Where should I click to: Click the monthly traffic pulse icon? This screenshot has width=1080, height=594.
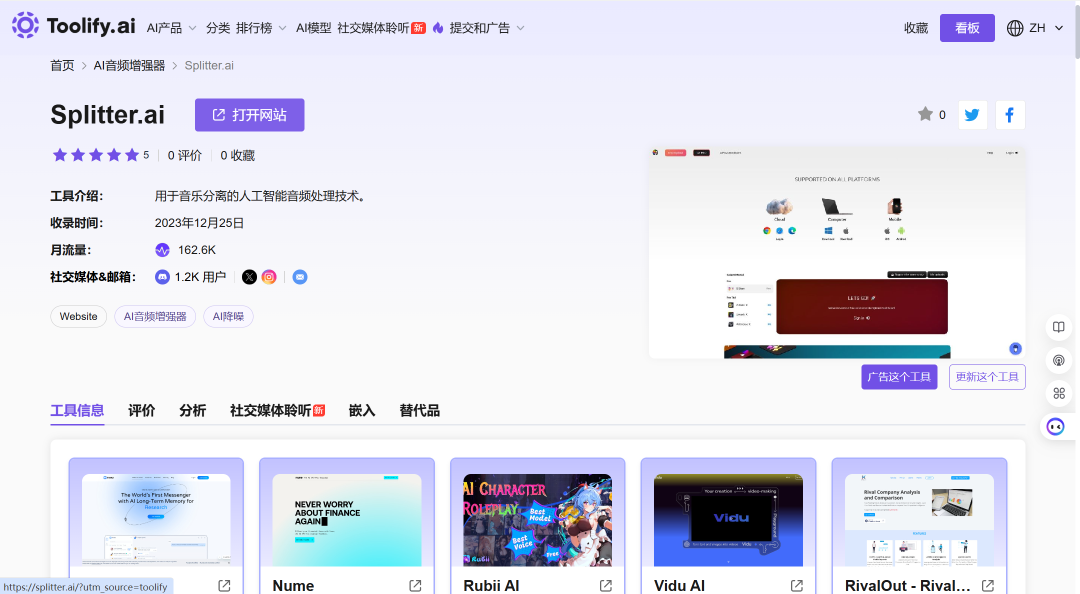(162, 250)
